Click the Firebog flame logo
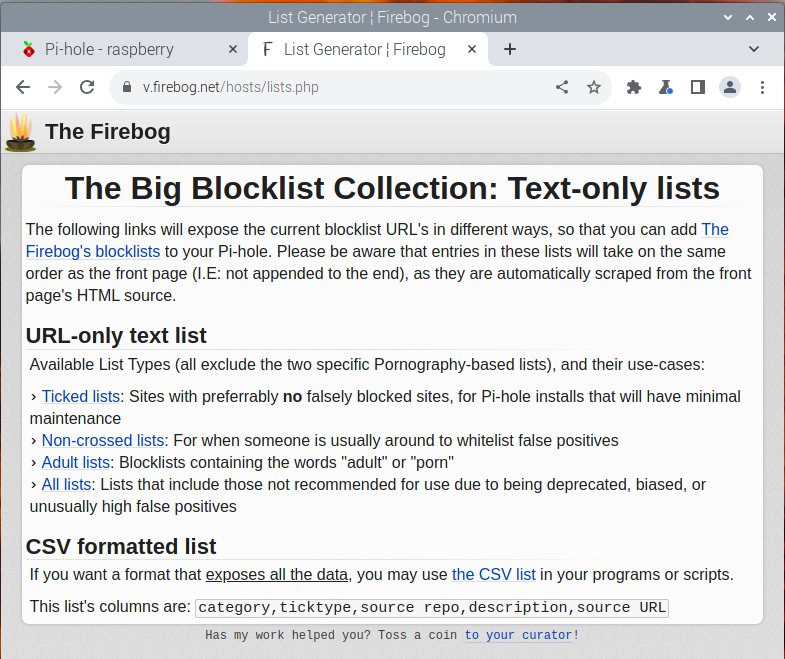785x659 pixels. pos(21,132)
